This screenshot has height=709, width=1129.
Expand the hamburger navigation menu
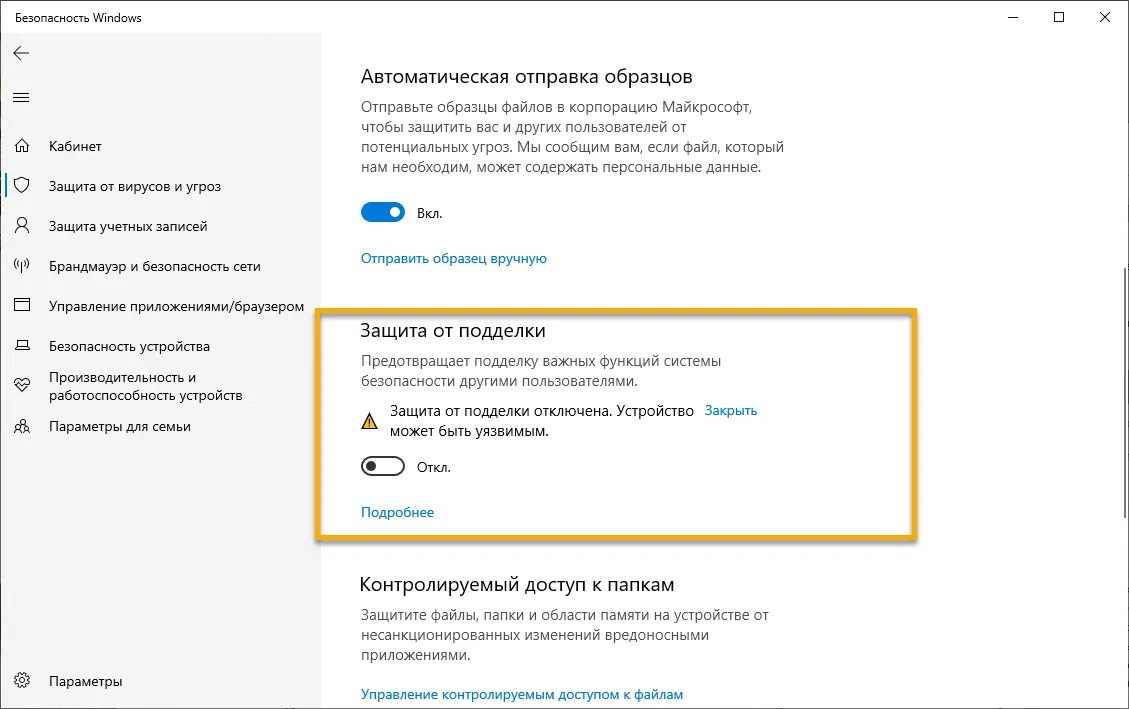click(21, 97)
